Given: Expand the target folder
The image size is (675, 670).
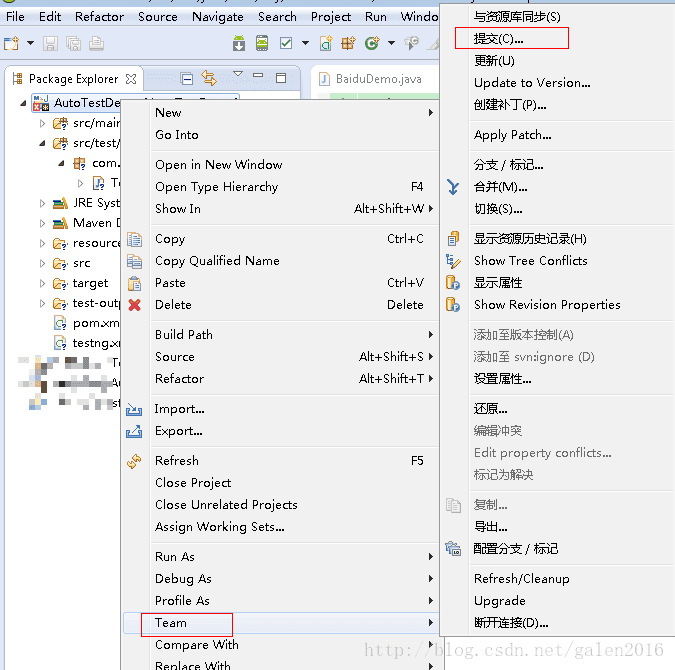Looking at the screenshot, I should (x=42, y=283).
